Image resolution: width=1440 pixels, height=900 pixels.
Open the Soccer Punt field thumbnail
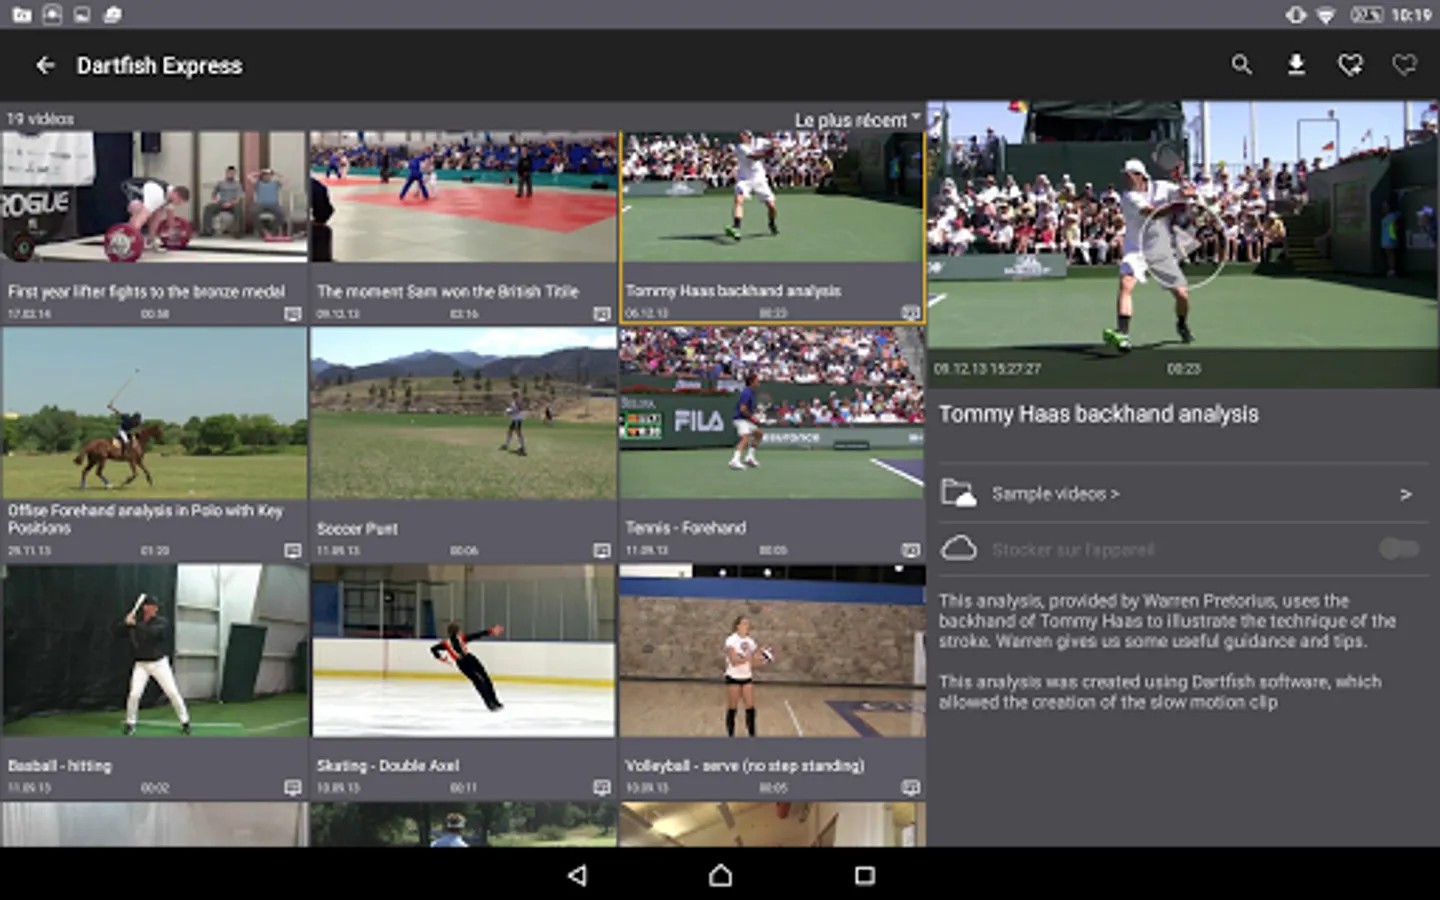point(463,413)
